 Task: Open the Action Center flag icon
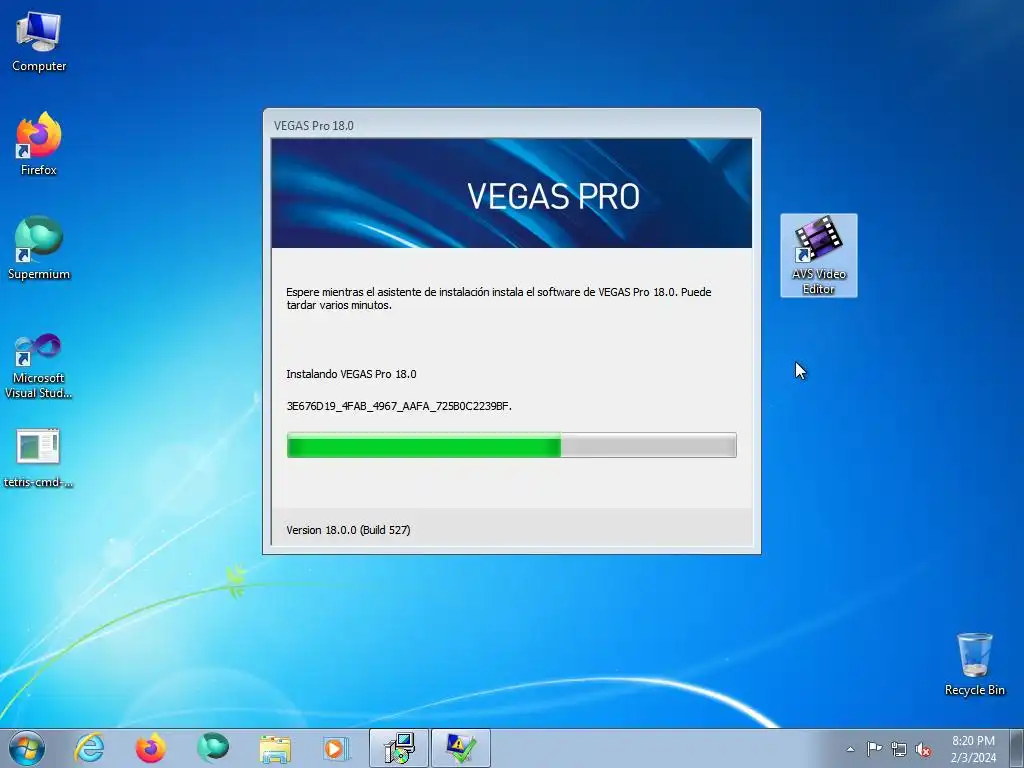click(x=874, y=749)
